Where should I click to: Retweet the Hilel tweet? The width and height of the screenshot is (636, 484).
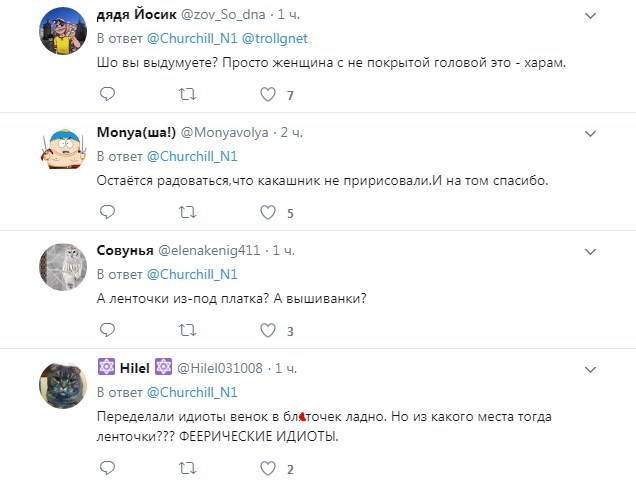pos(187,468)
